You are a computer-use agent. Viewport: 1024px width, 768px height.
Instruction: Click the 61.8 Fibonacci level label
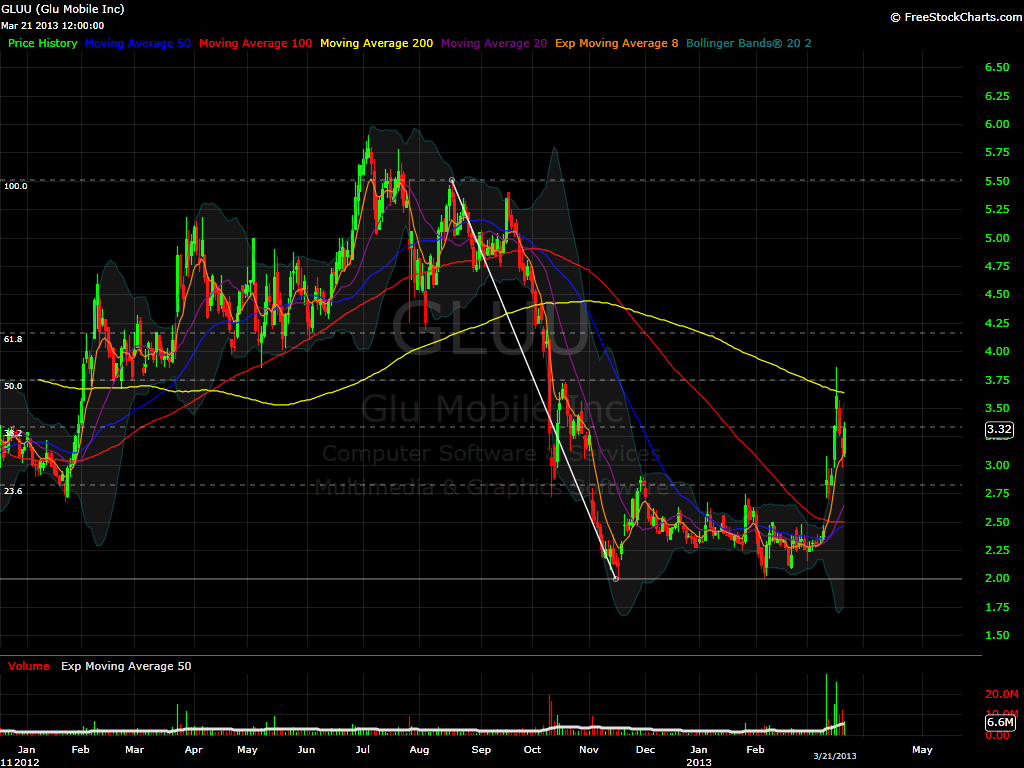(x=13, y=339)
